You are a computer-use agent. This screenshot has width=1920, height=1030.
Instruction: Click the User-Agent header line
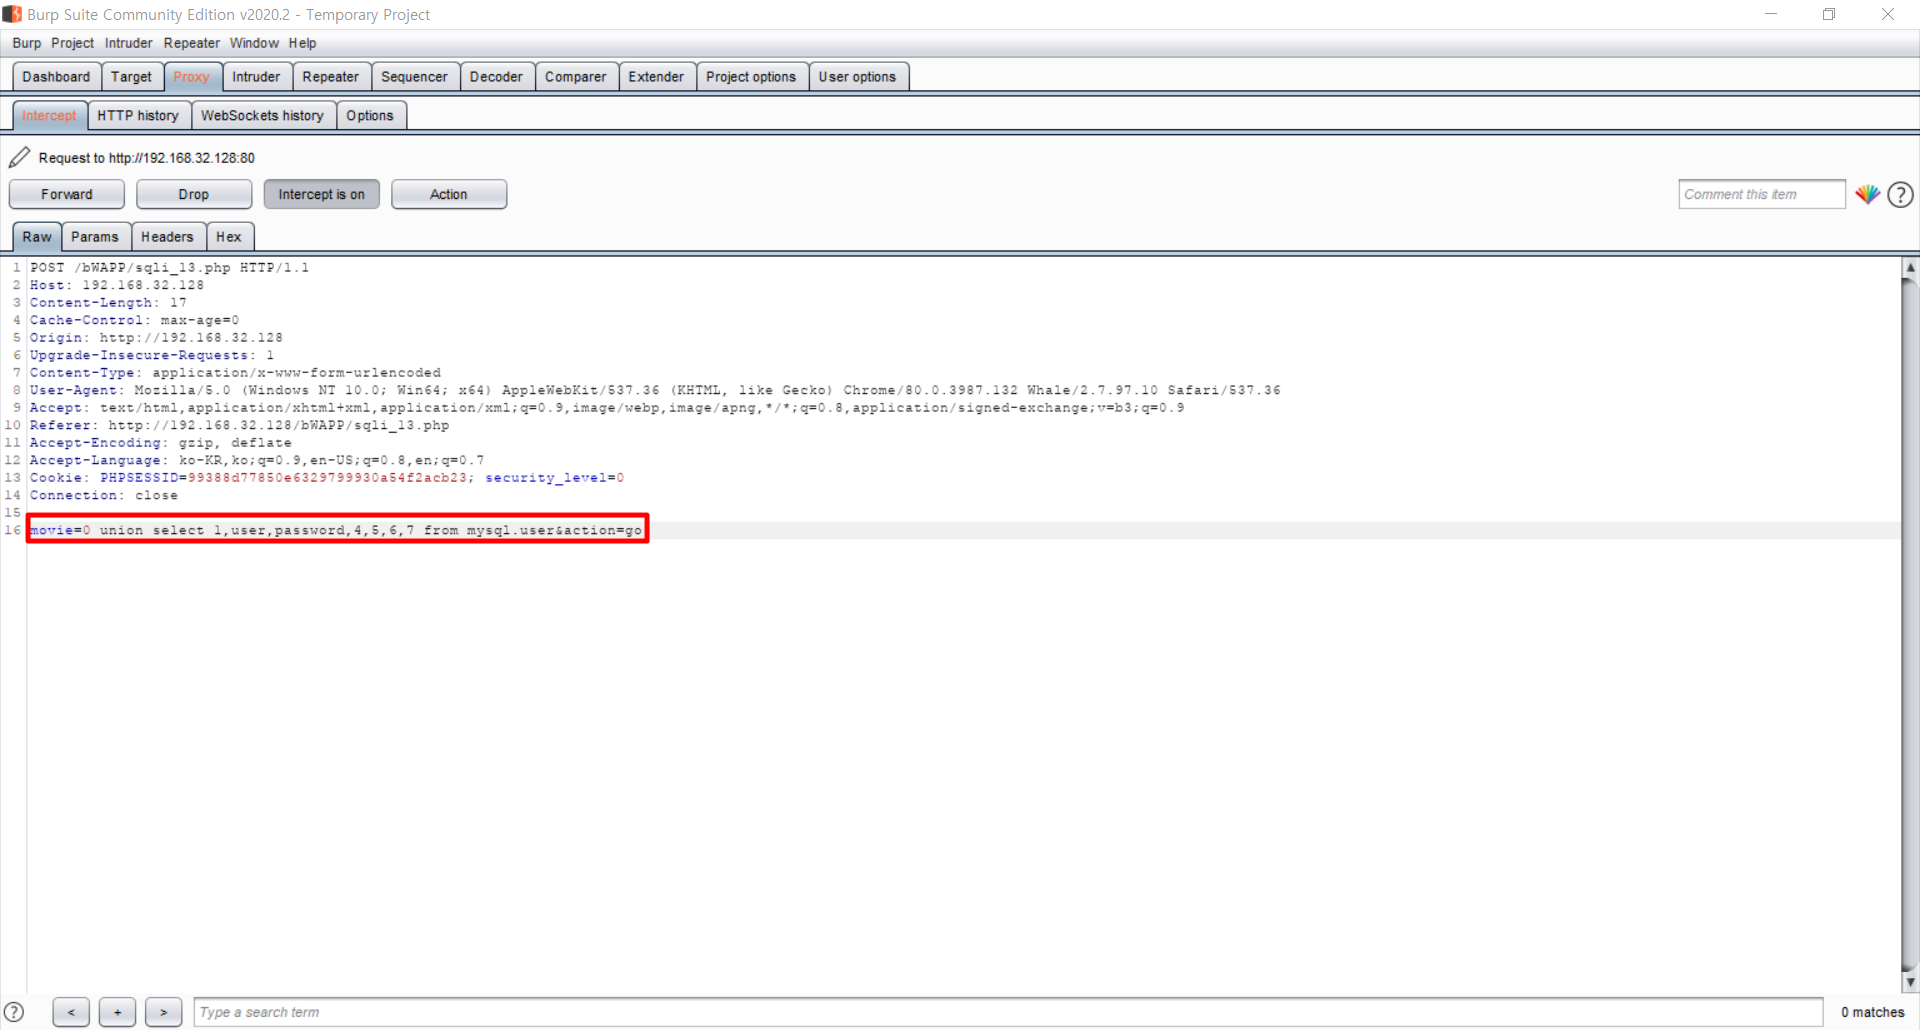tap(655, 390)
